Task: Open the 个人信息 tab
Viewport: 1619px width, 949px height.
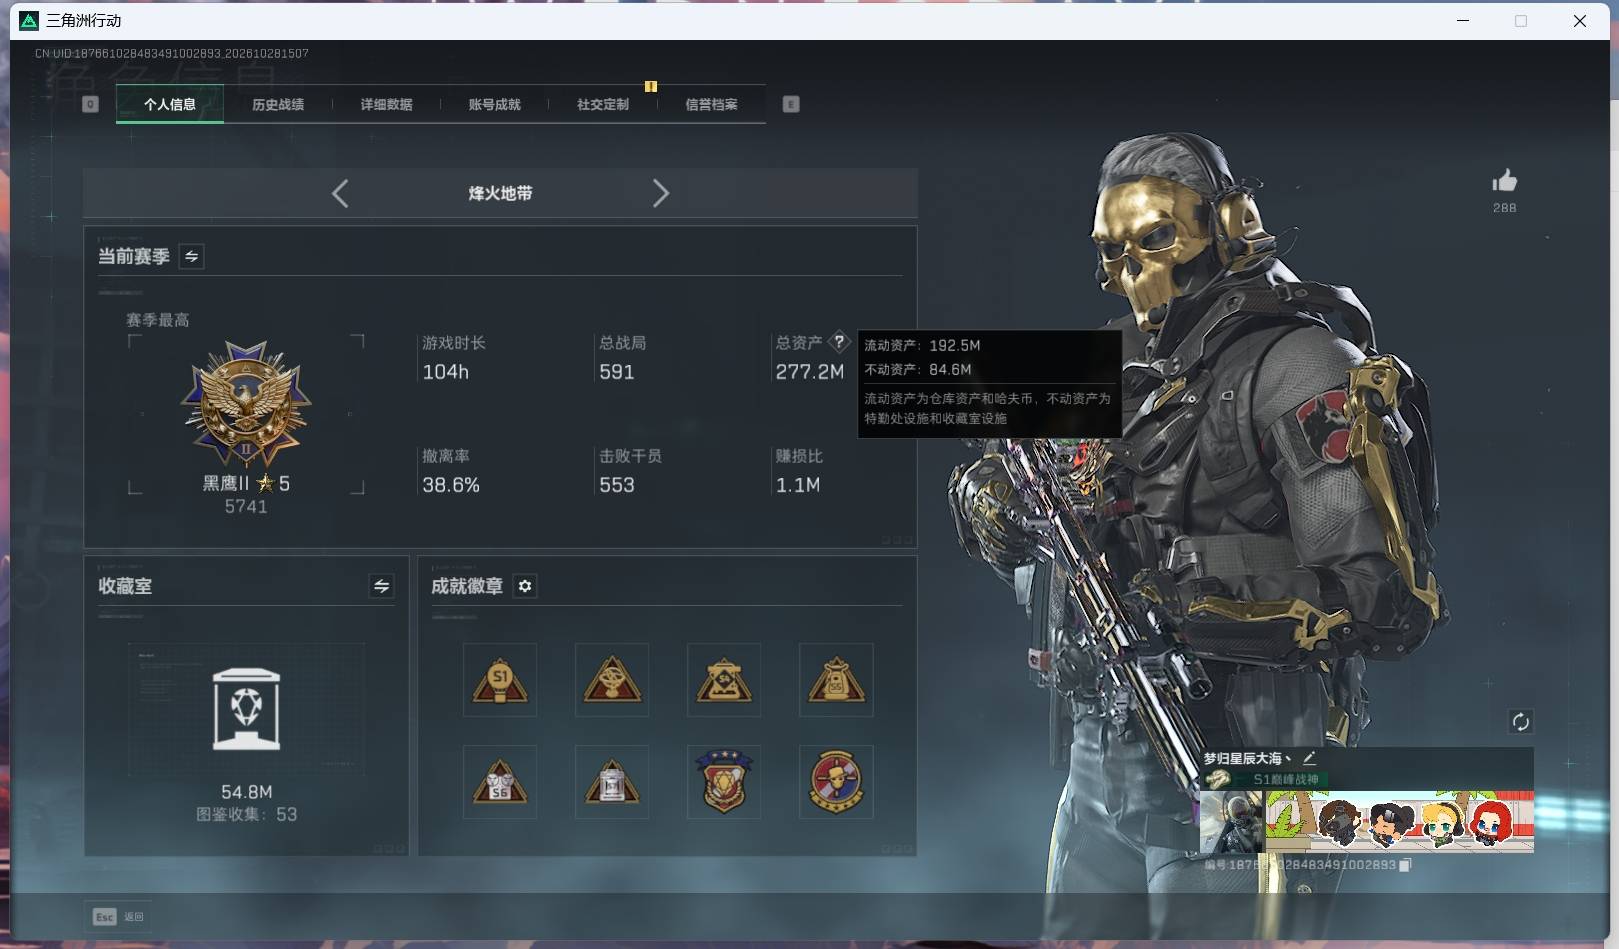Action: click(x=170, y=104)
